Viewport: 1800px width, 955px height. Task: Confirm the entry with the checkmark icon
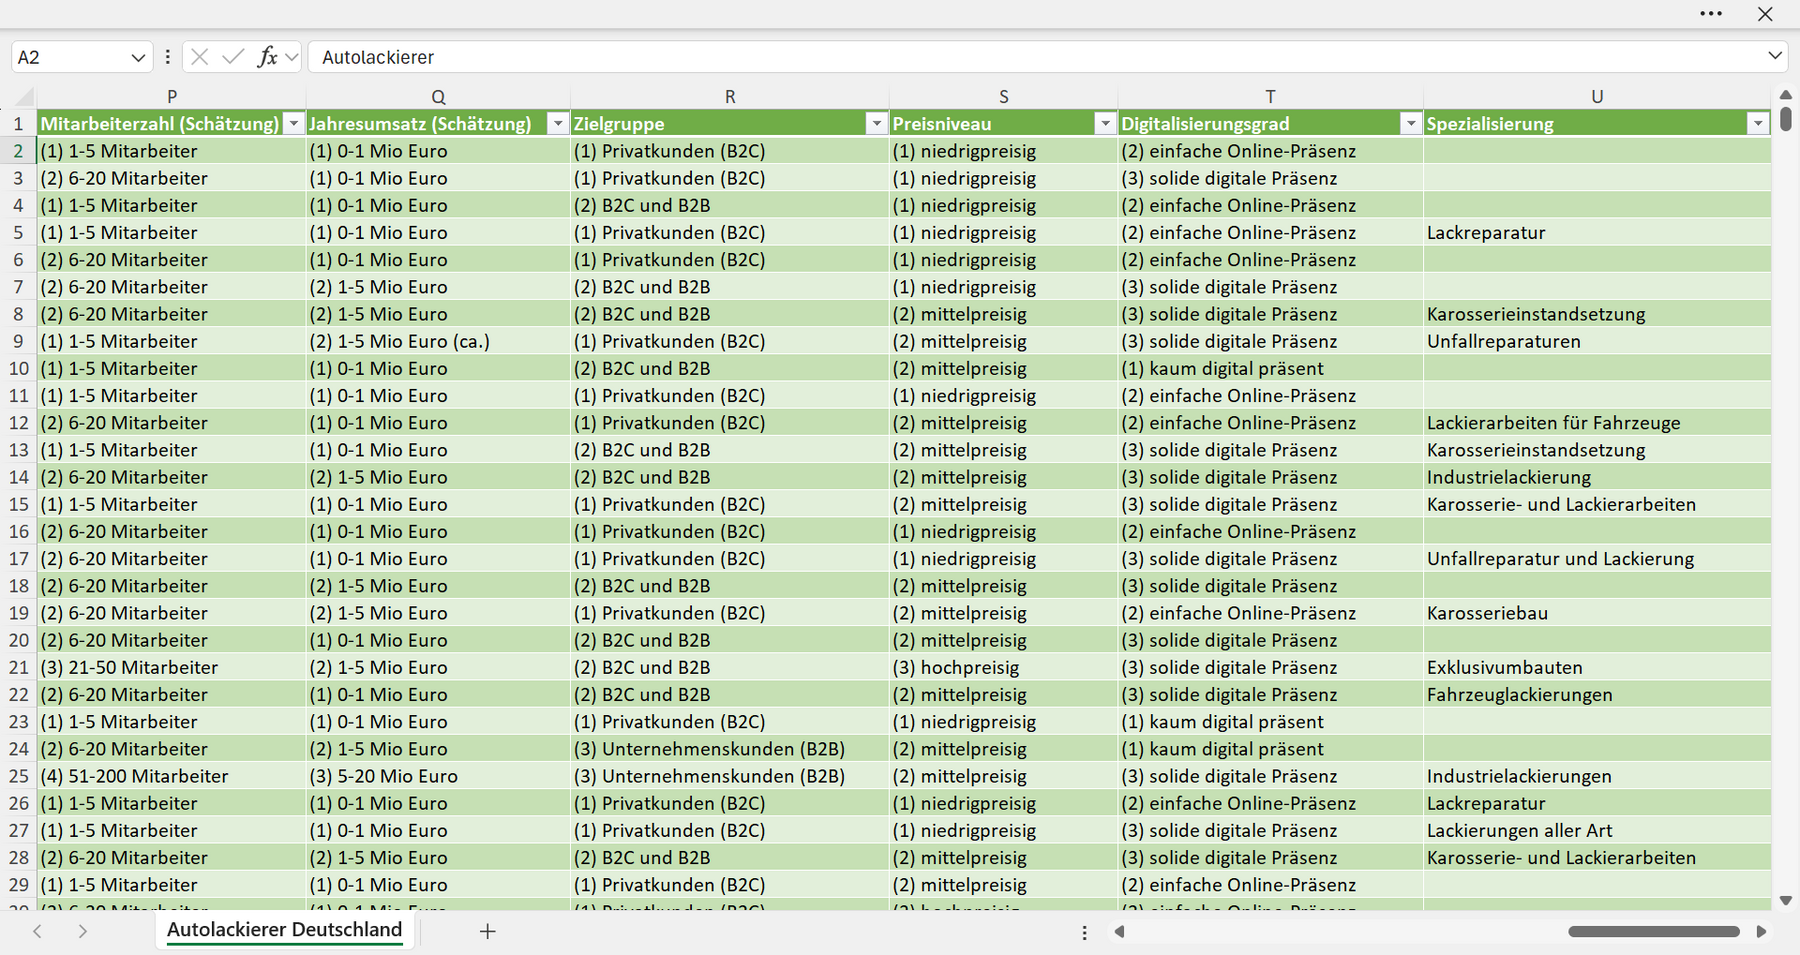point(233,57)
